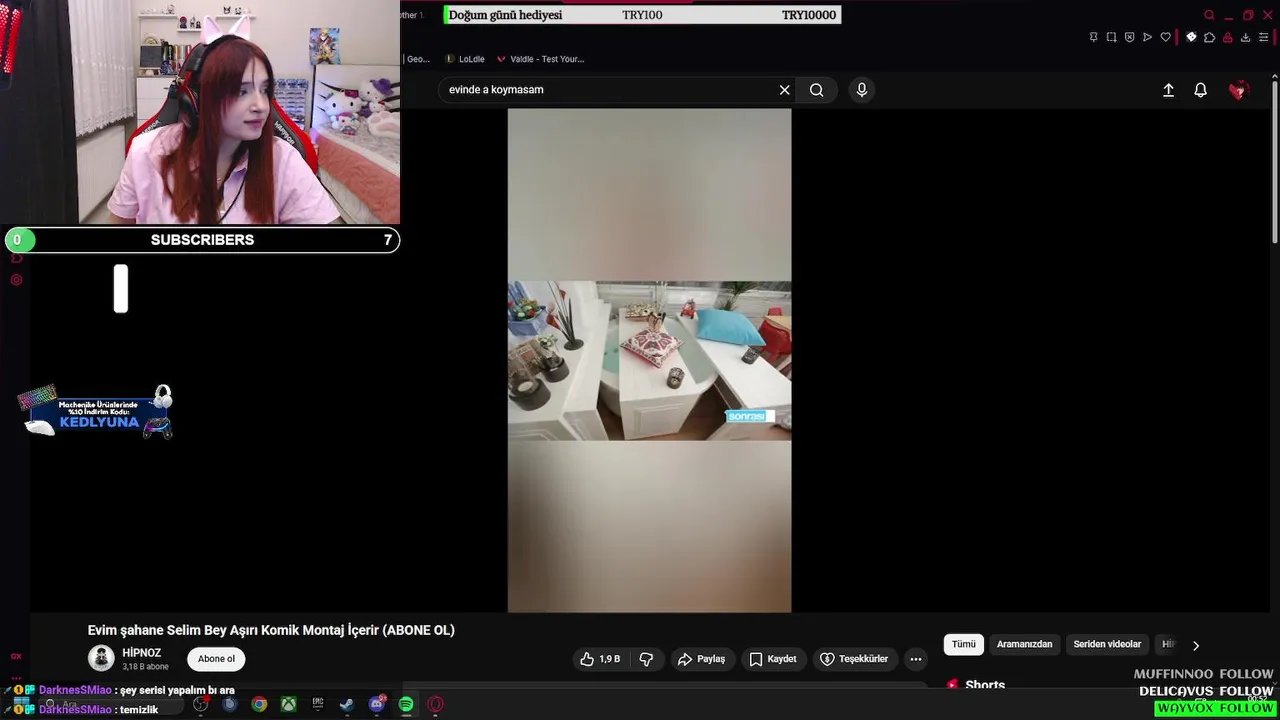
Task: Click the pin icon in browser toolbar
Action: tap(1093, 37)
